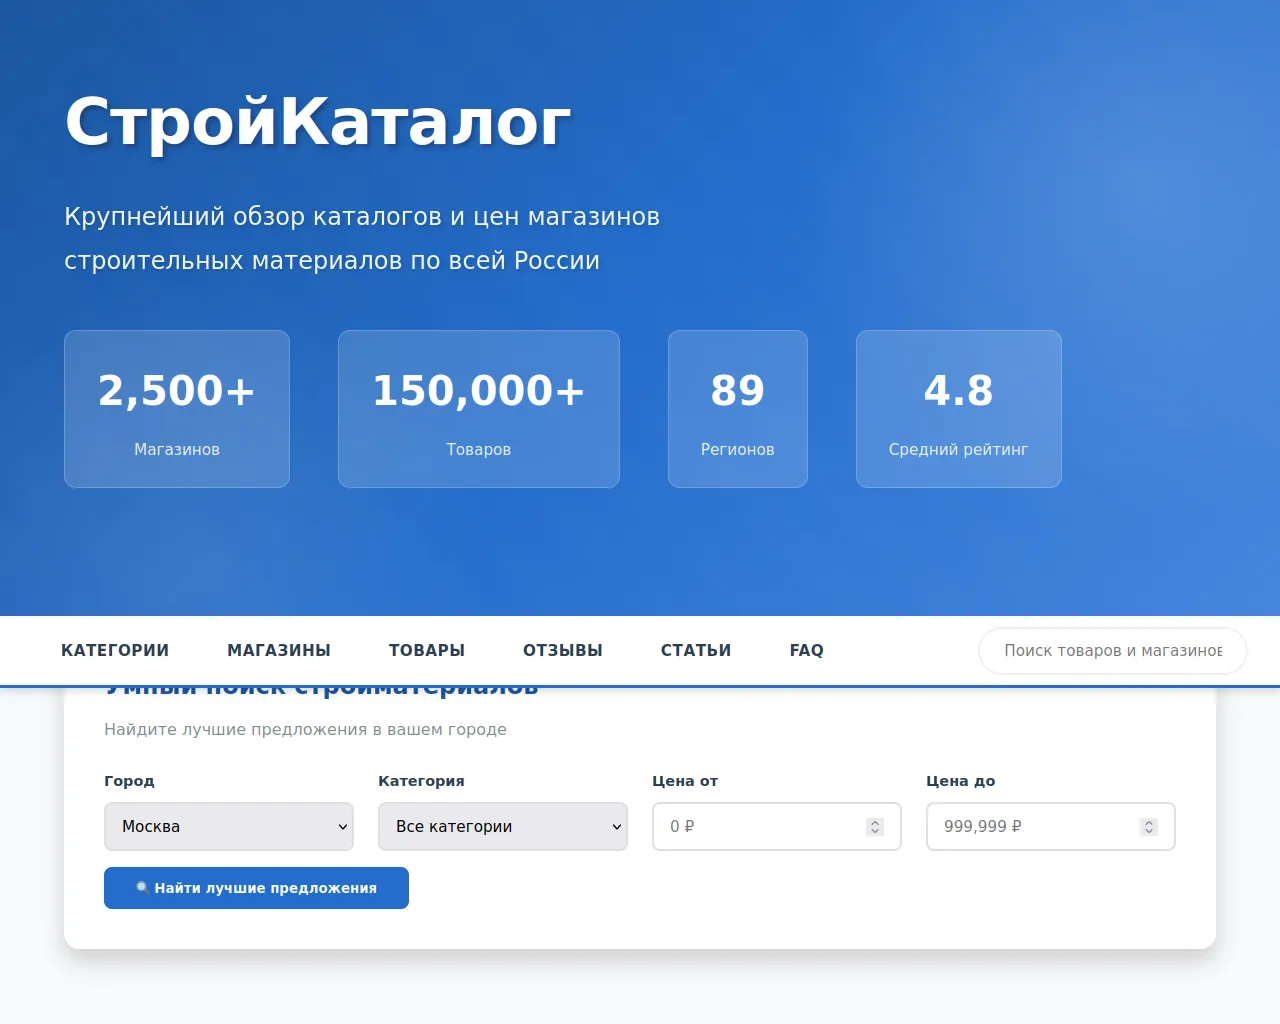
Task: Open the СТАТЬИ navigation item
Action: click(x=696, y=650)
